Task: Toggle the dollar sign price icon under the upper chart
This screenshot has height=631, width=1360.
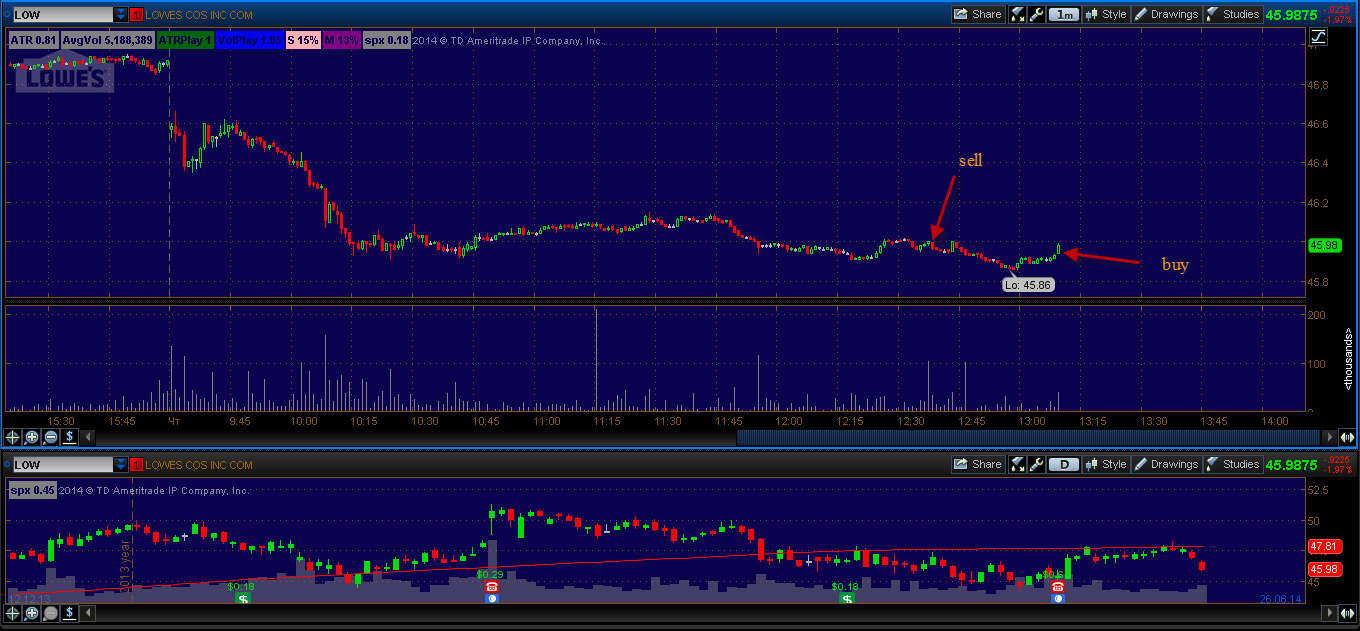Action: (x=70, y=437)
